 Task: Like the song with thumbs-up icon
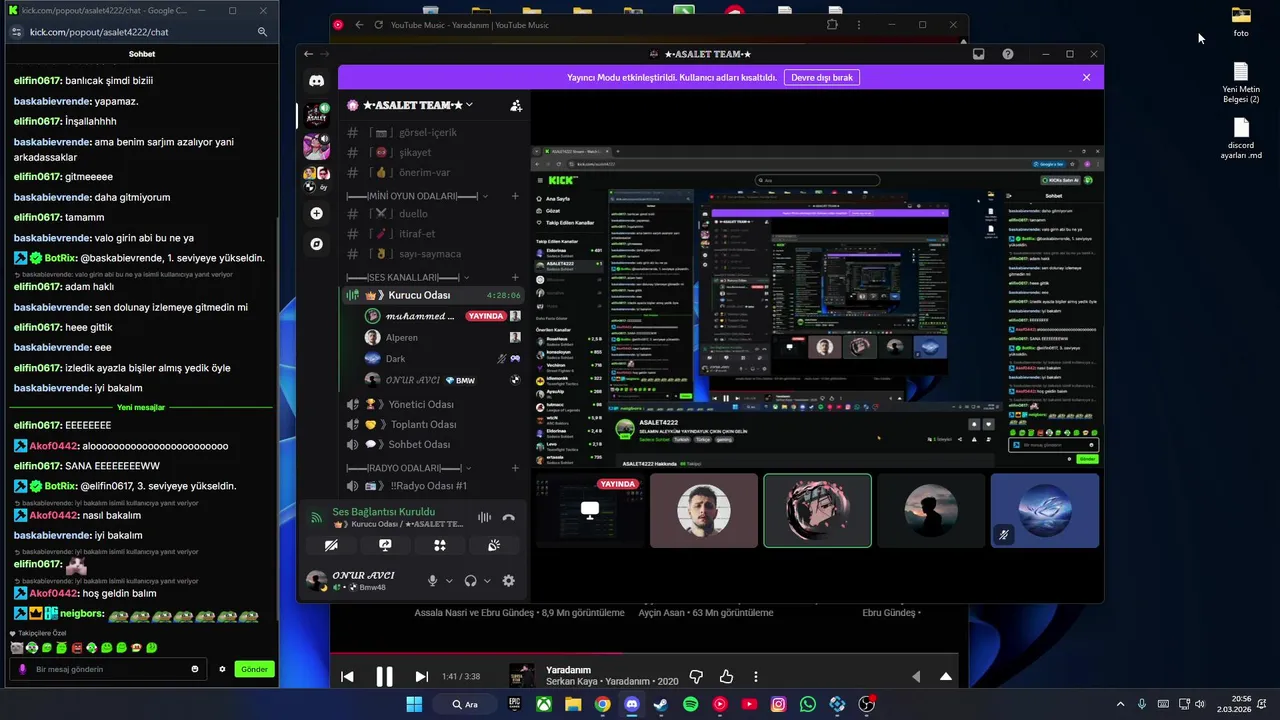pyautogui.click(x=726, y=677)
